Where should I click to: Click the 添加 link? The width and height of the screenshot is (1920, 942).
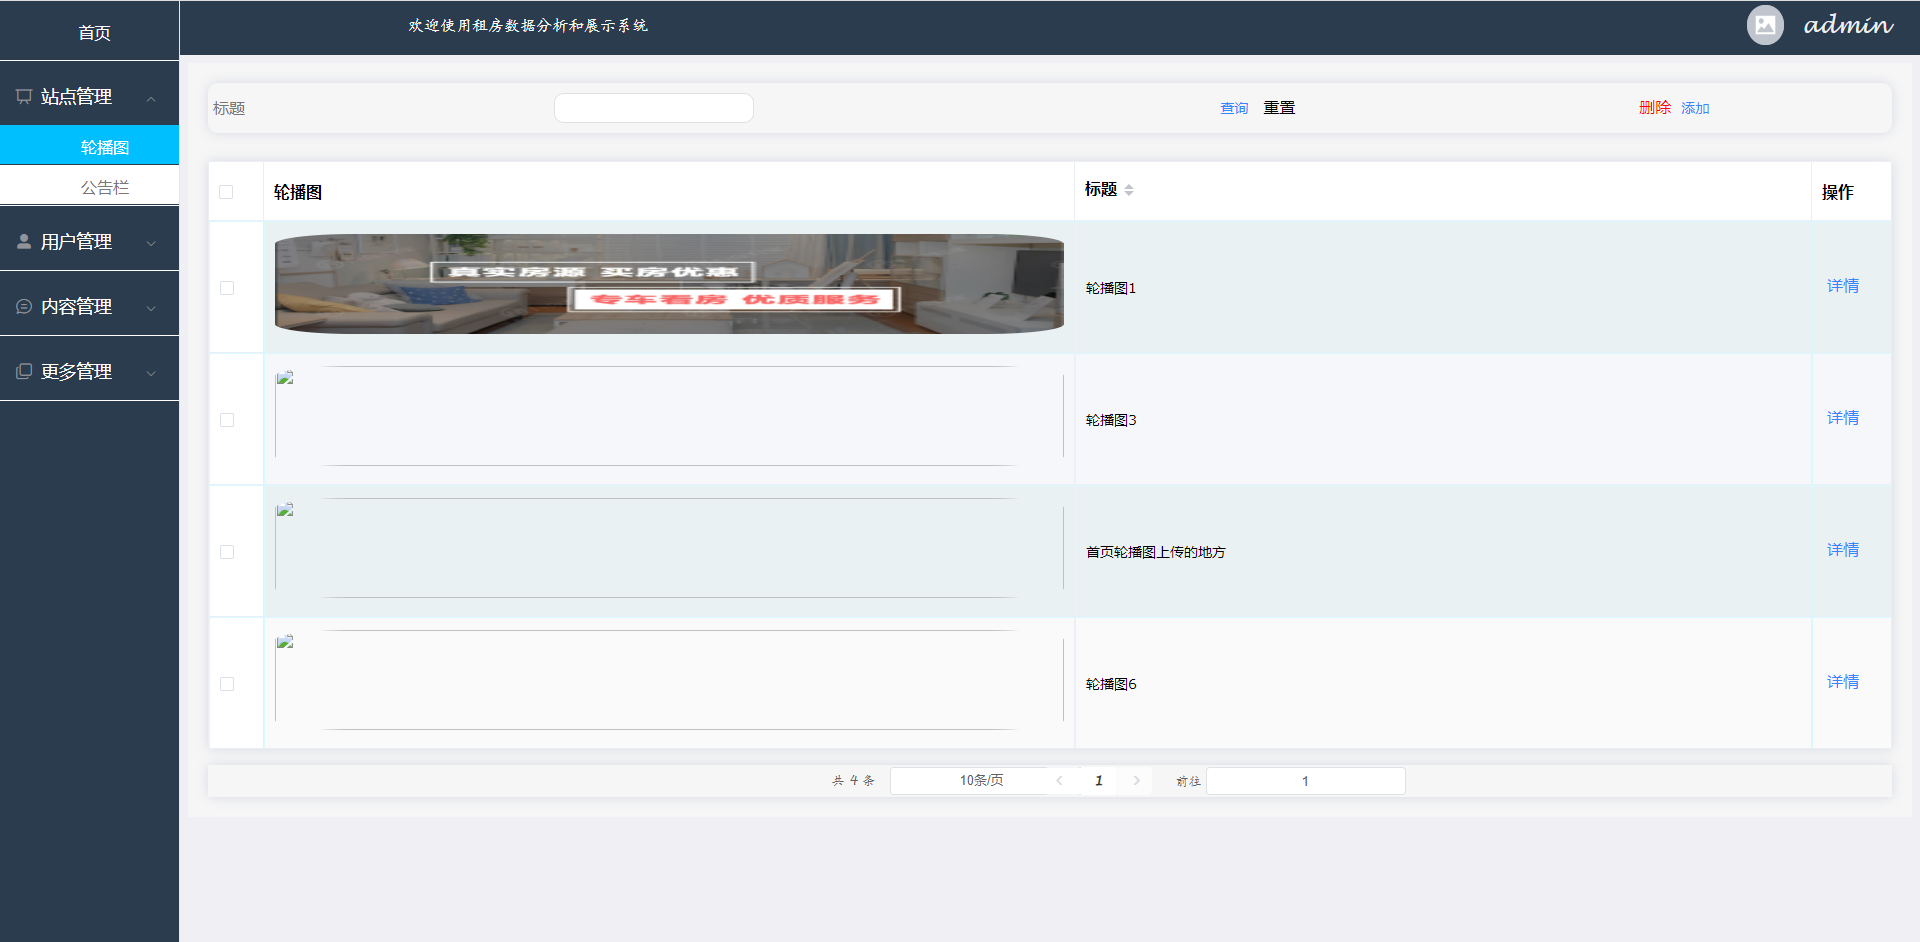point(1695,108)
